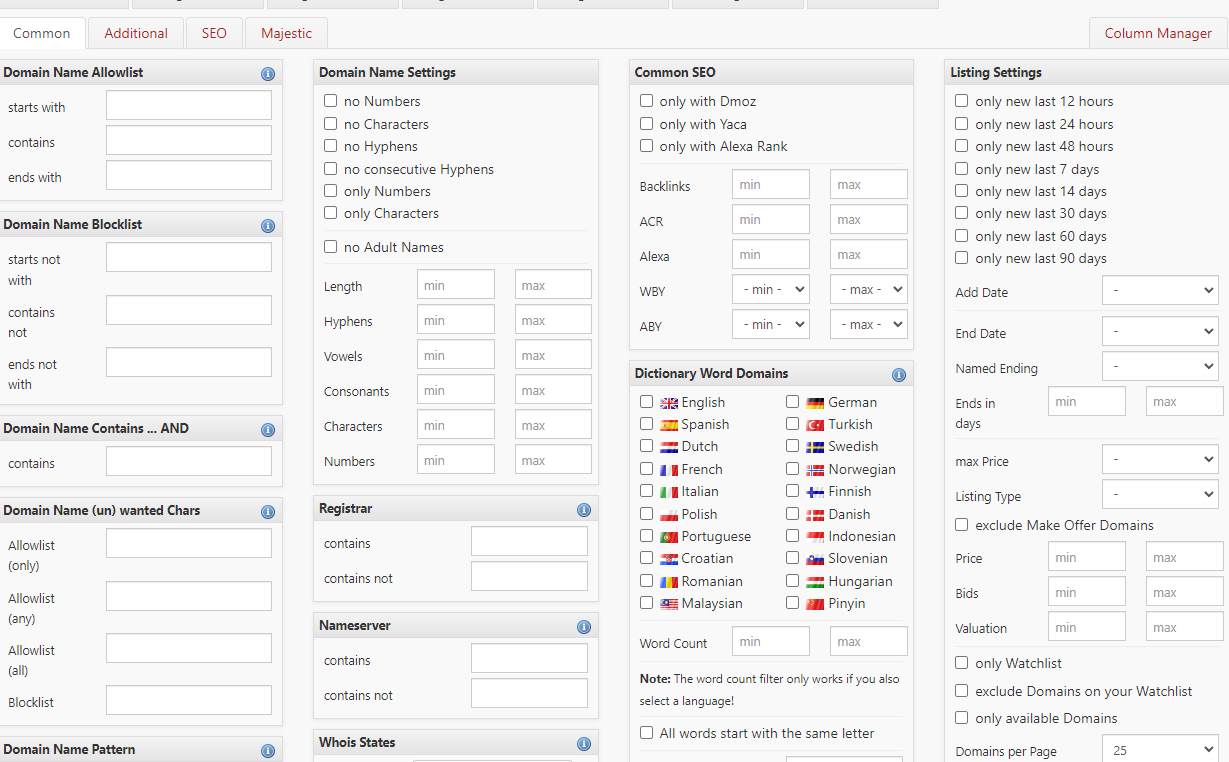Enable the no Numbers checkbox
1229x762 pixels.
(x=331, y=101)
